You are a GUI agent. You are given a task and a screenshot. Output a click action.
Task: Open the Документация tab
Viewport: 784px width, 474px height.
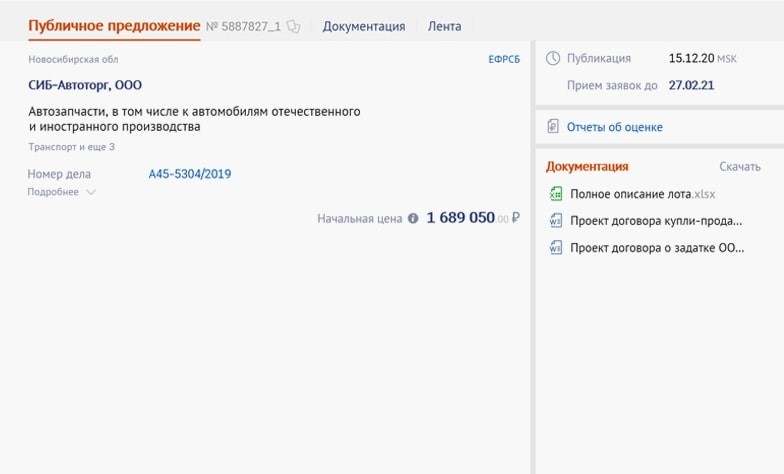coord(364,26)
